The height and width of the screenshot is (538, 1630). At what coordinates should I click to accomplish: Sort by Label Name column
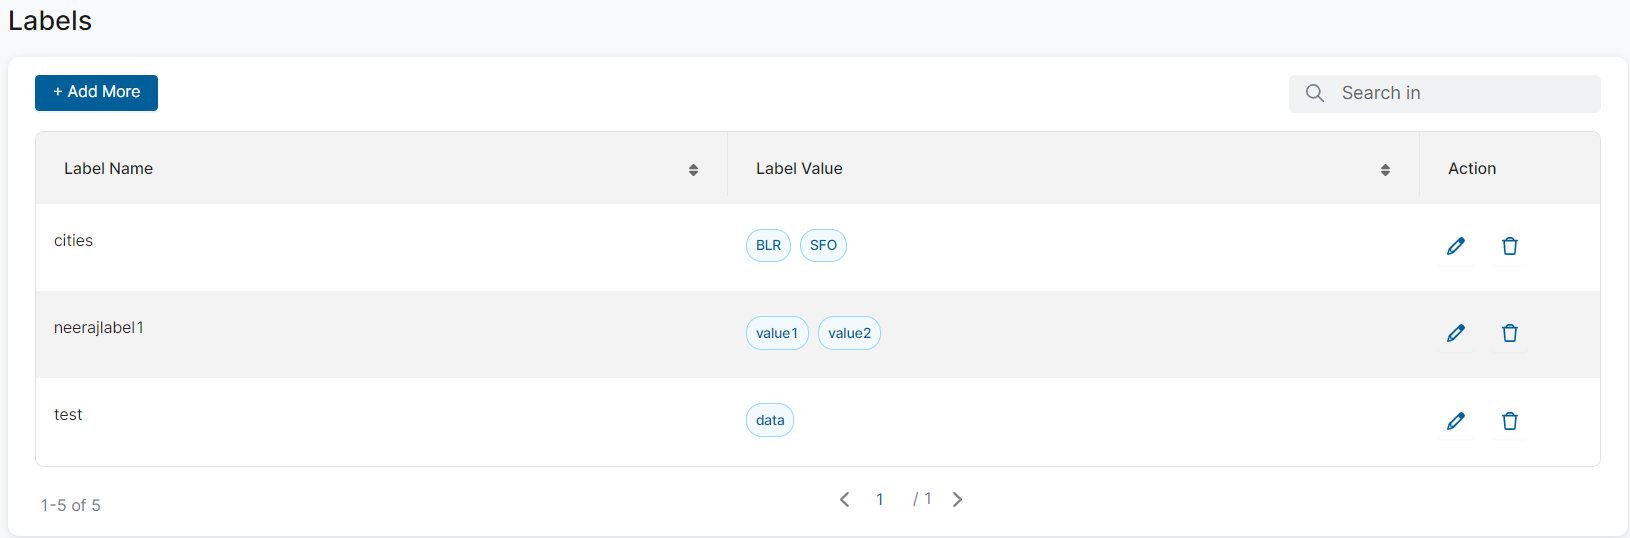(693, 170)
